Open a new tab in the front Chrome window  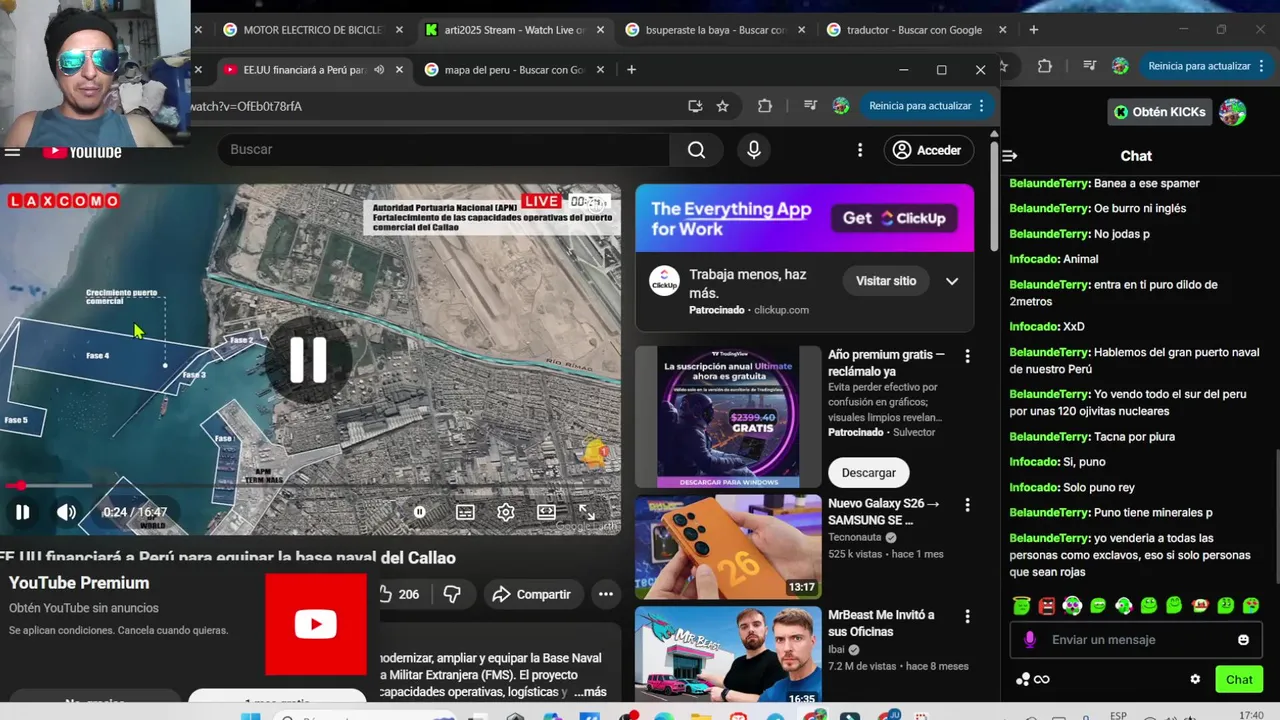click(631, 70)
